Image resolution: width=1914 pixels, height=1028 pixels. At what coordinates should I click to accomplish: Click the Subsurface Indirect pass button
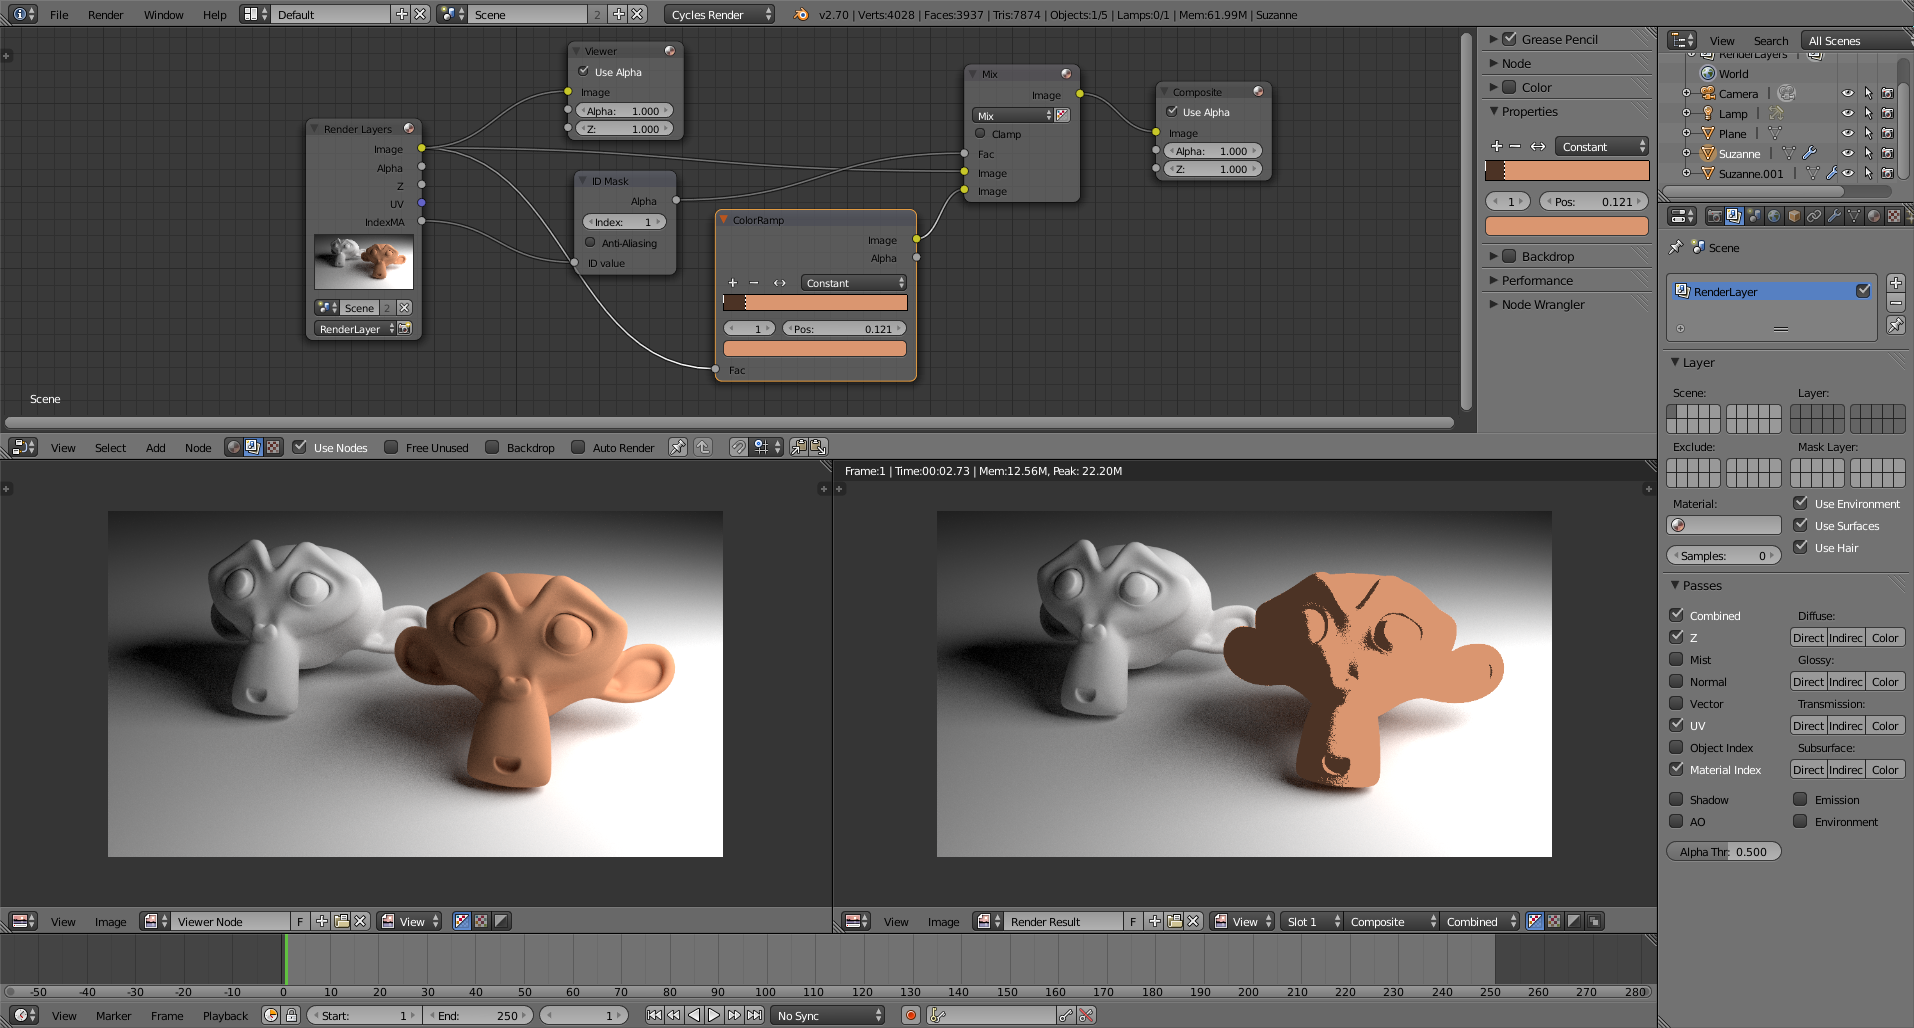(x=1846, y=769)
